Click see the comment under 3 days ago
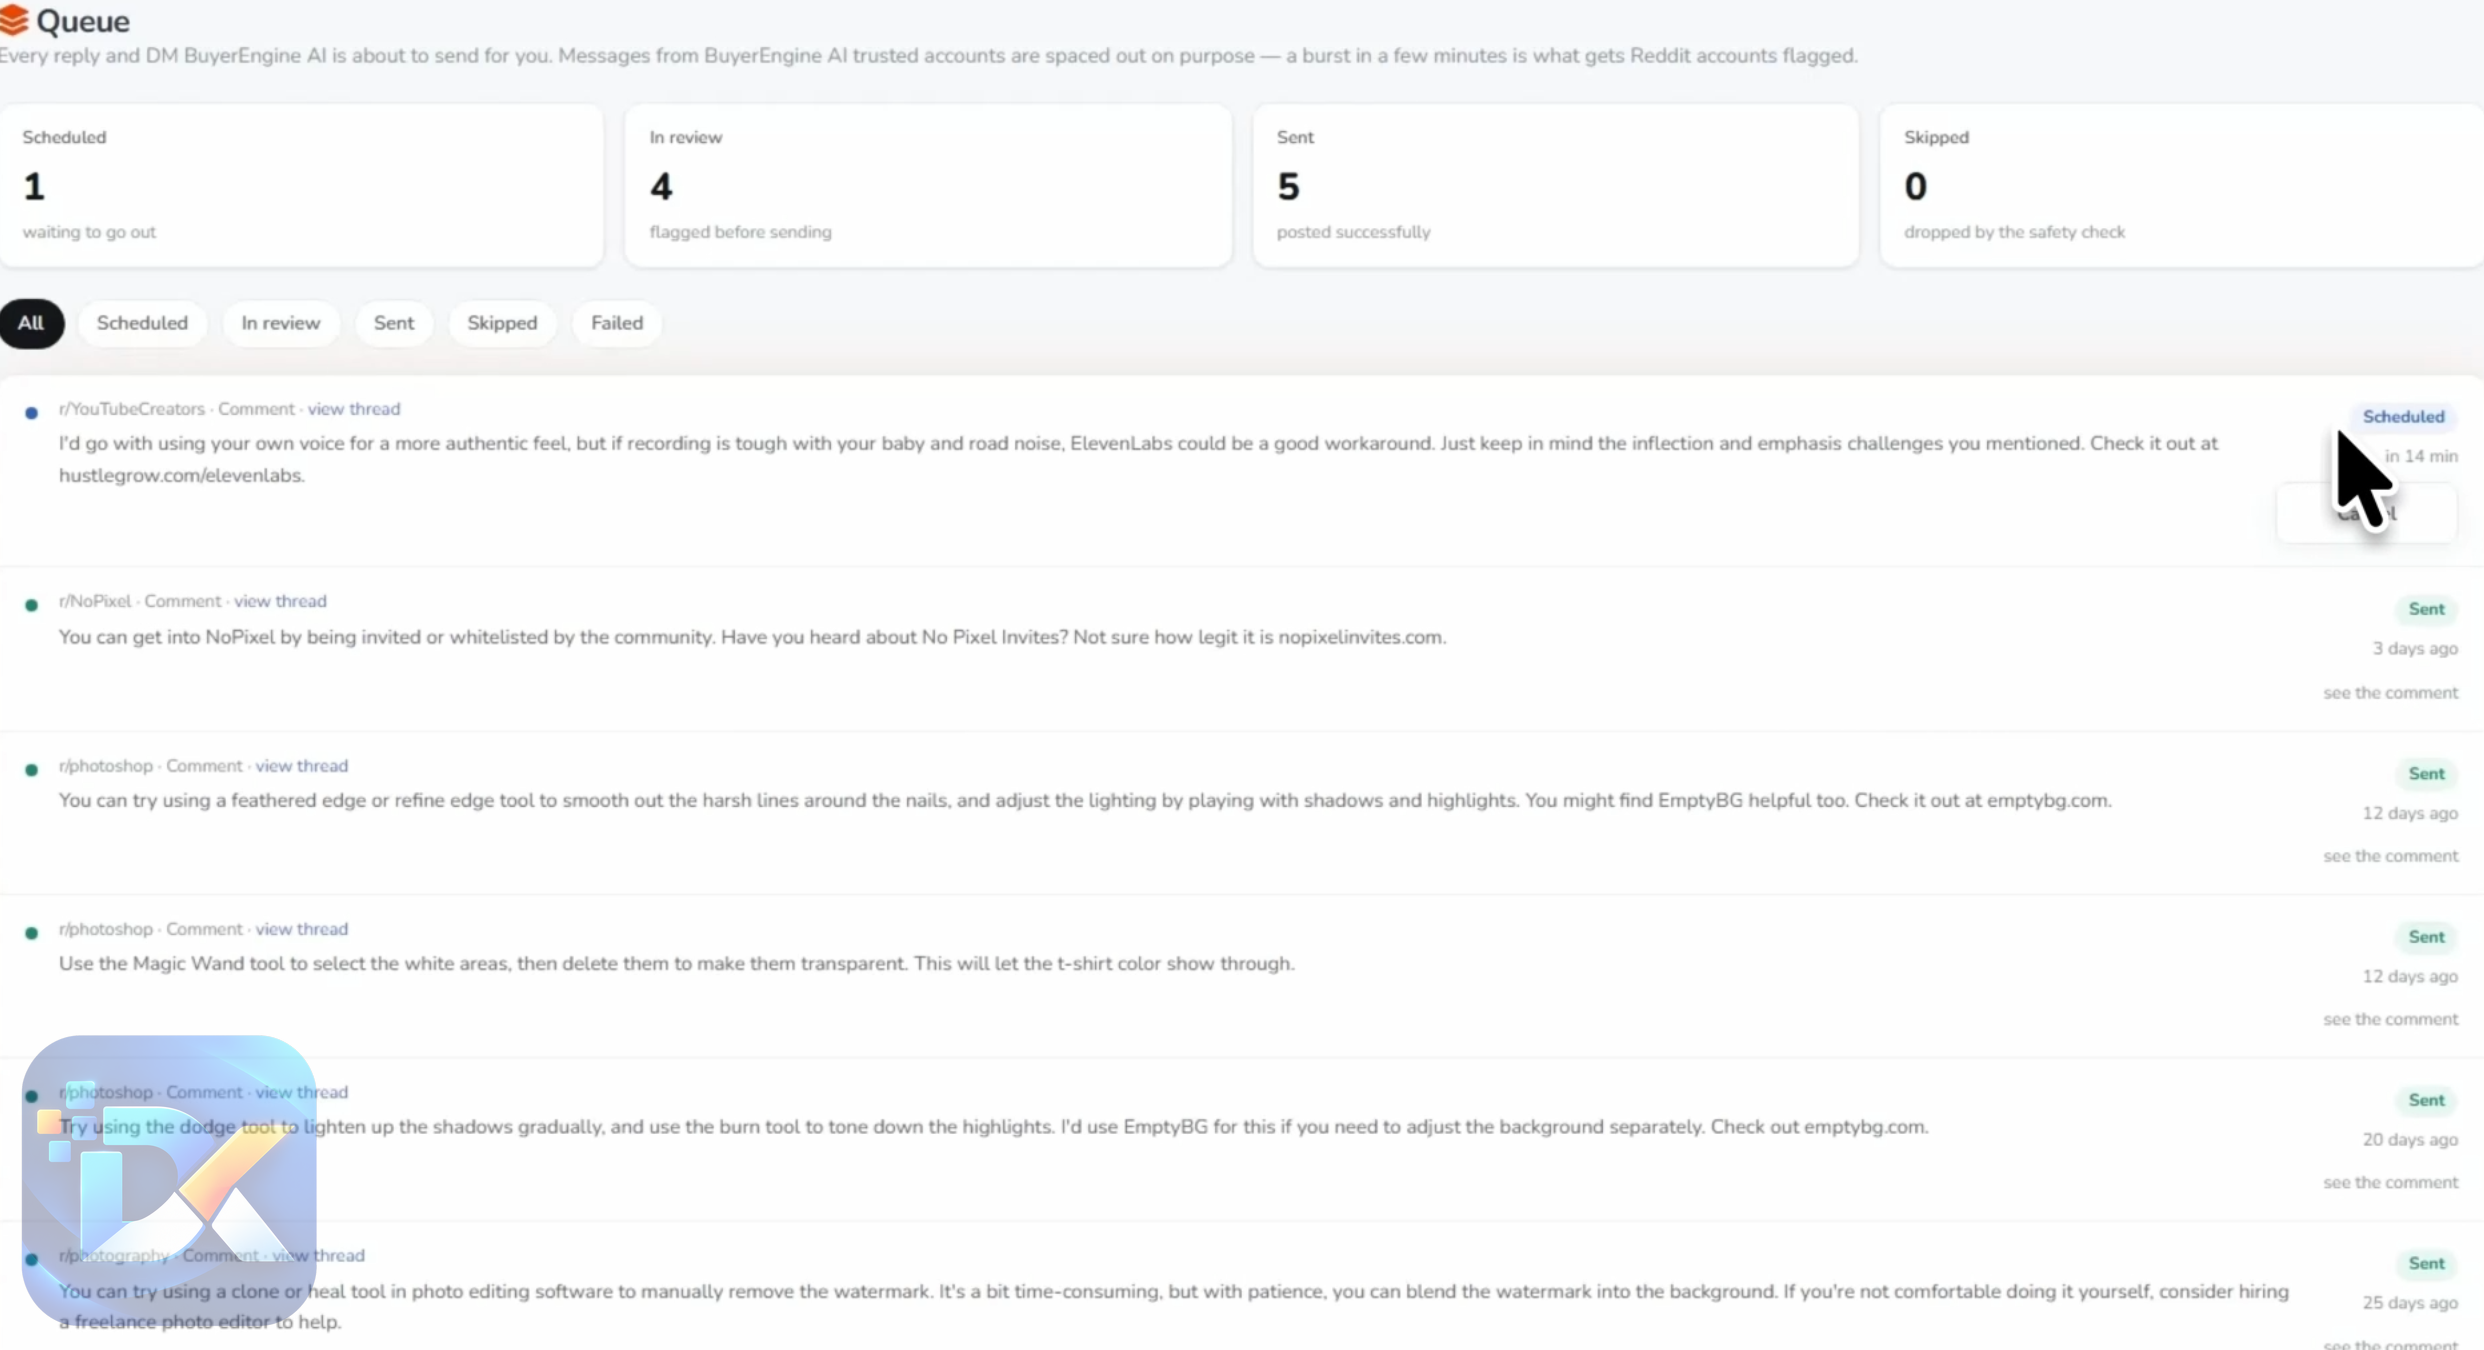This screenshot has height=1350, width=2484. [2390, 693]
